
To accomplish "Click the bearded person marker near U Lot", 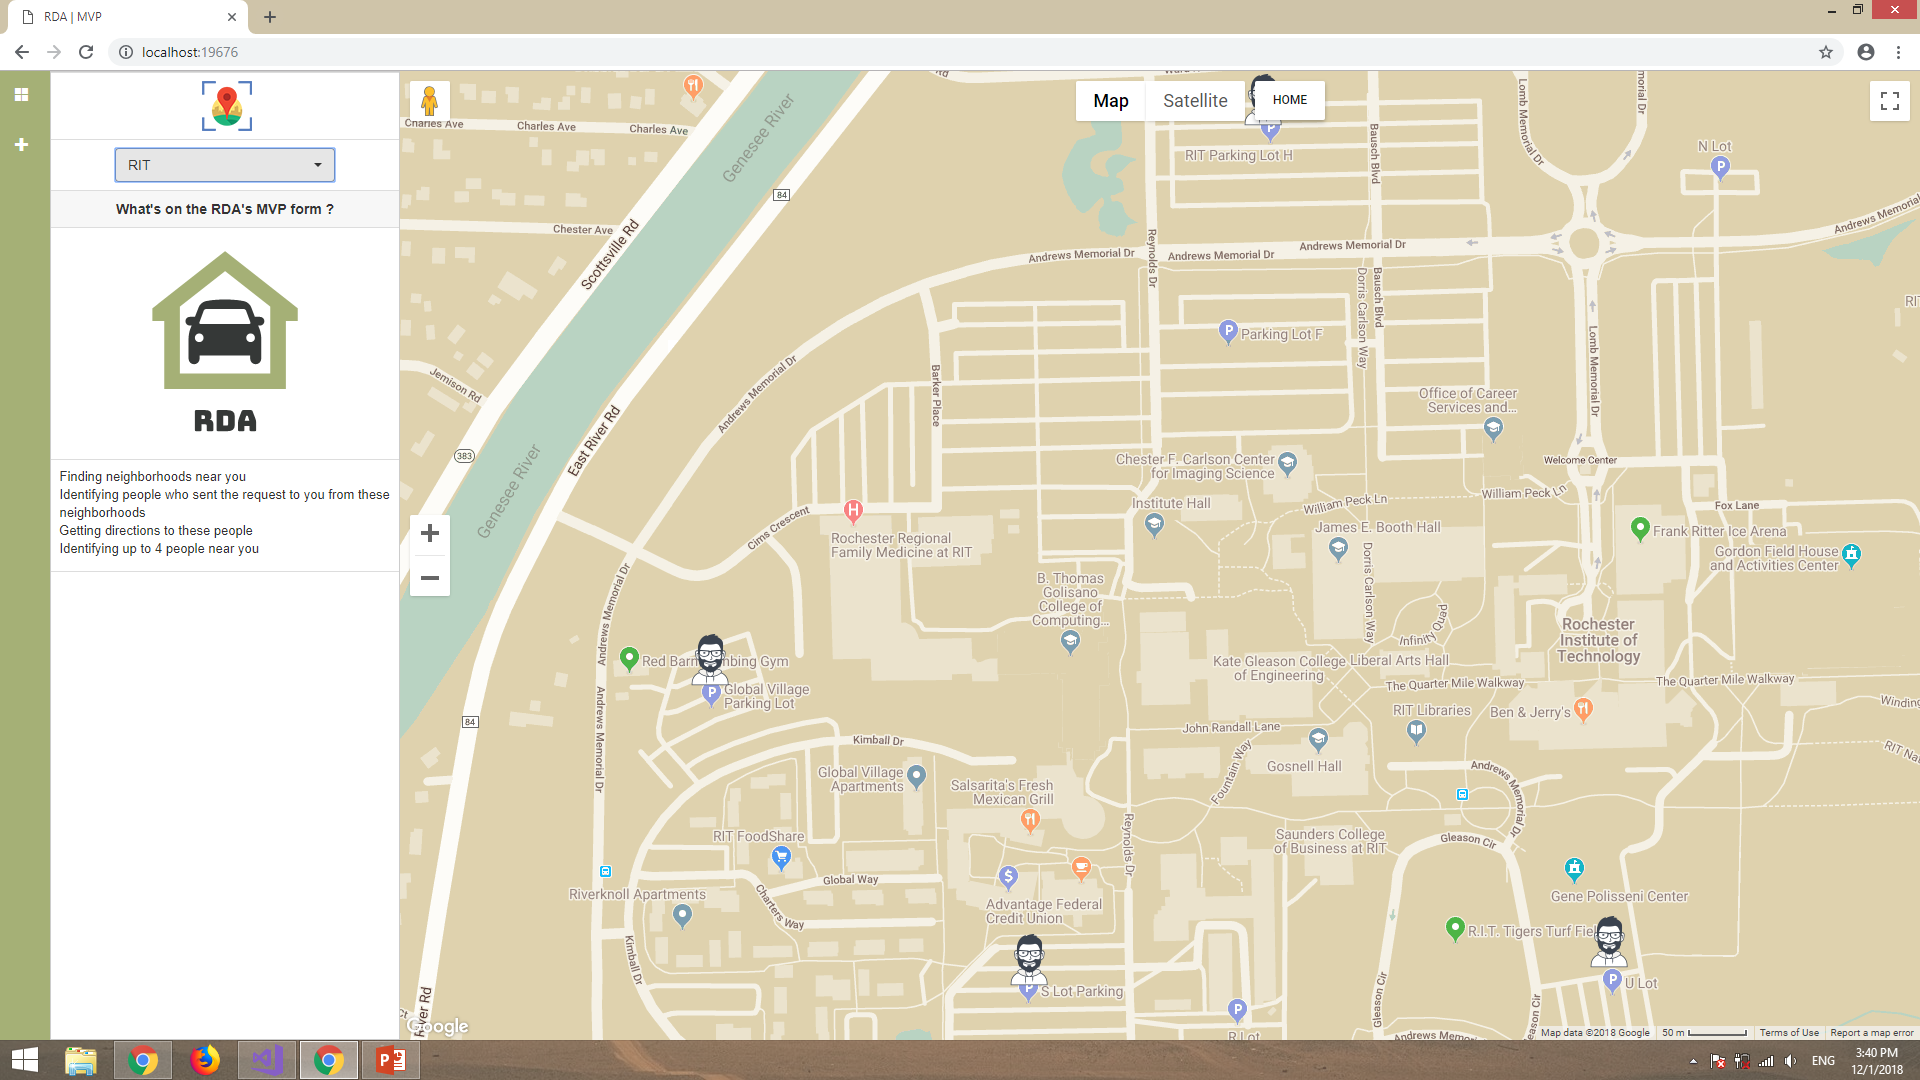I will (x=1609, y=940).
